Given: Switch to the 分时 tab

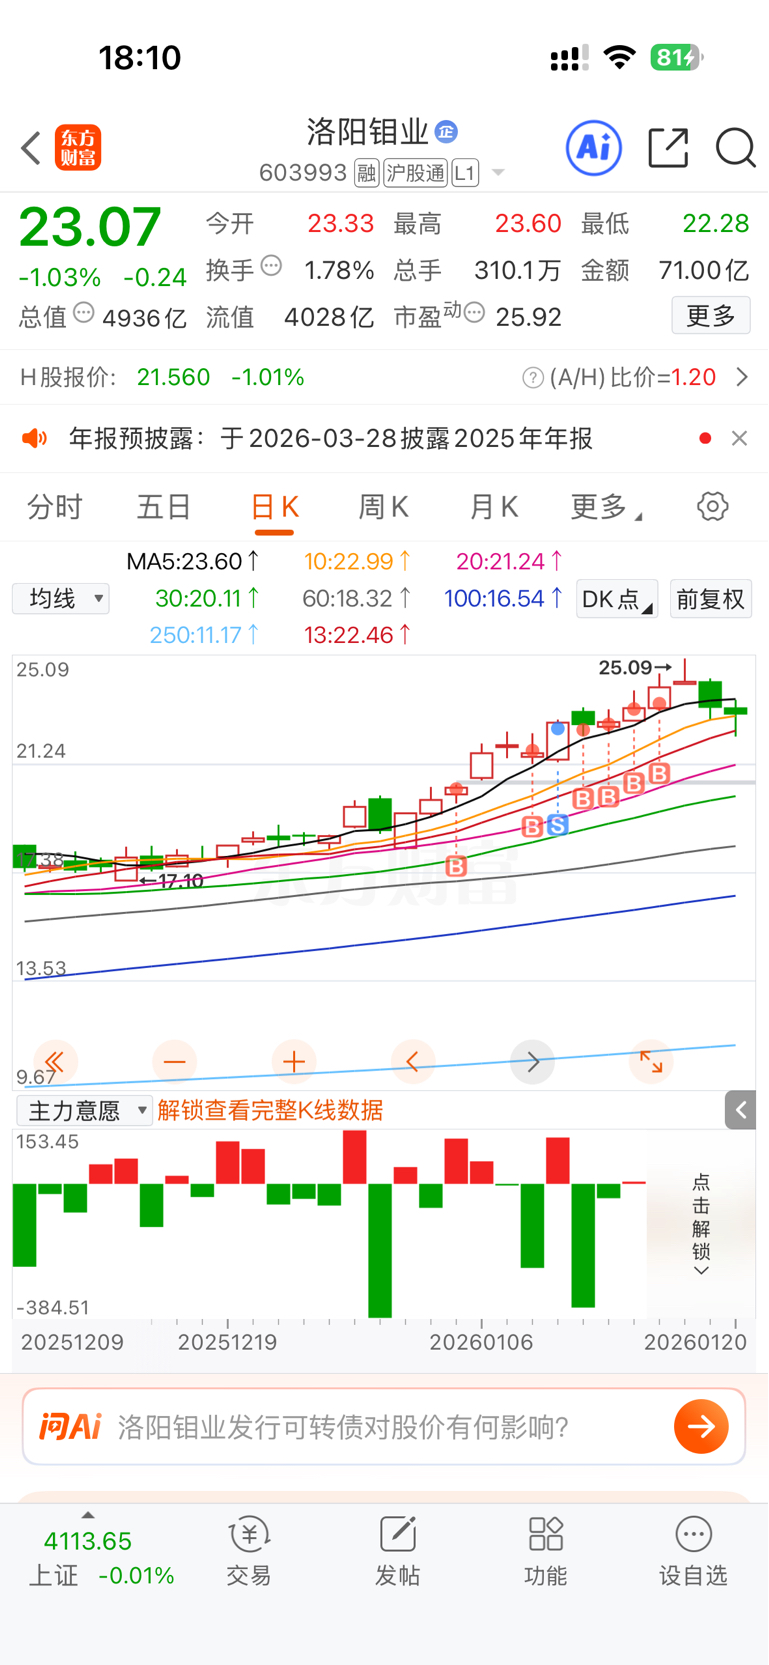Looking at the screenshot, I should pyautogui.click(x=55, y=507).
